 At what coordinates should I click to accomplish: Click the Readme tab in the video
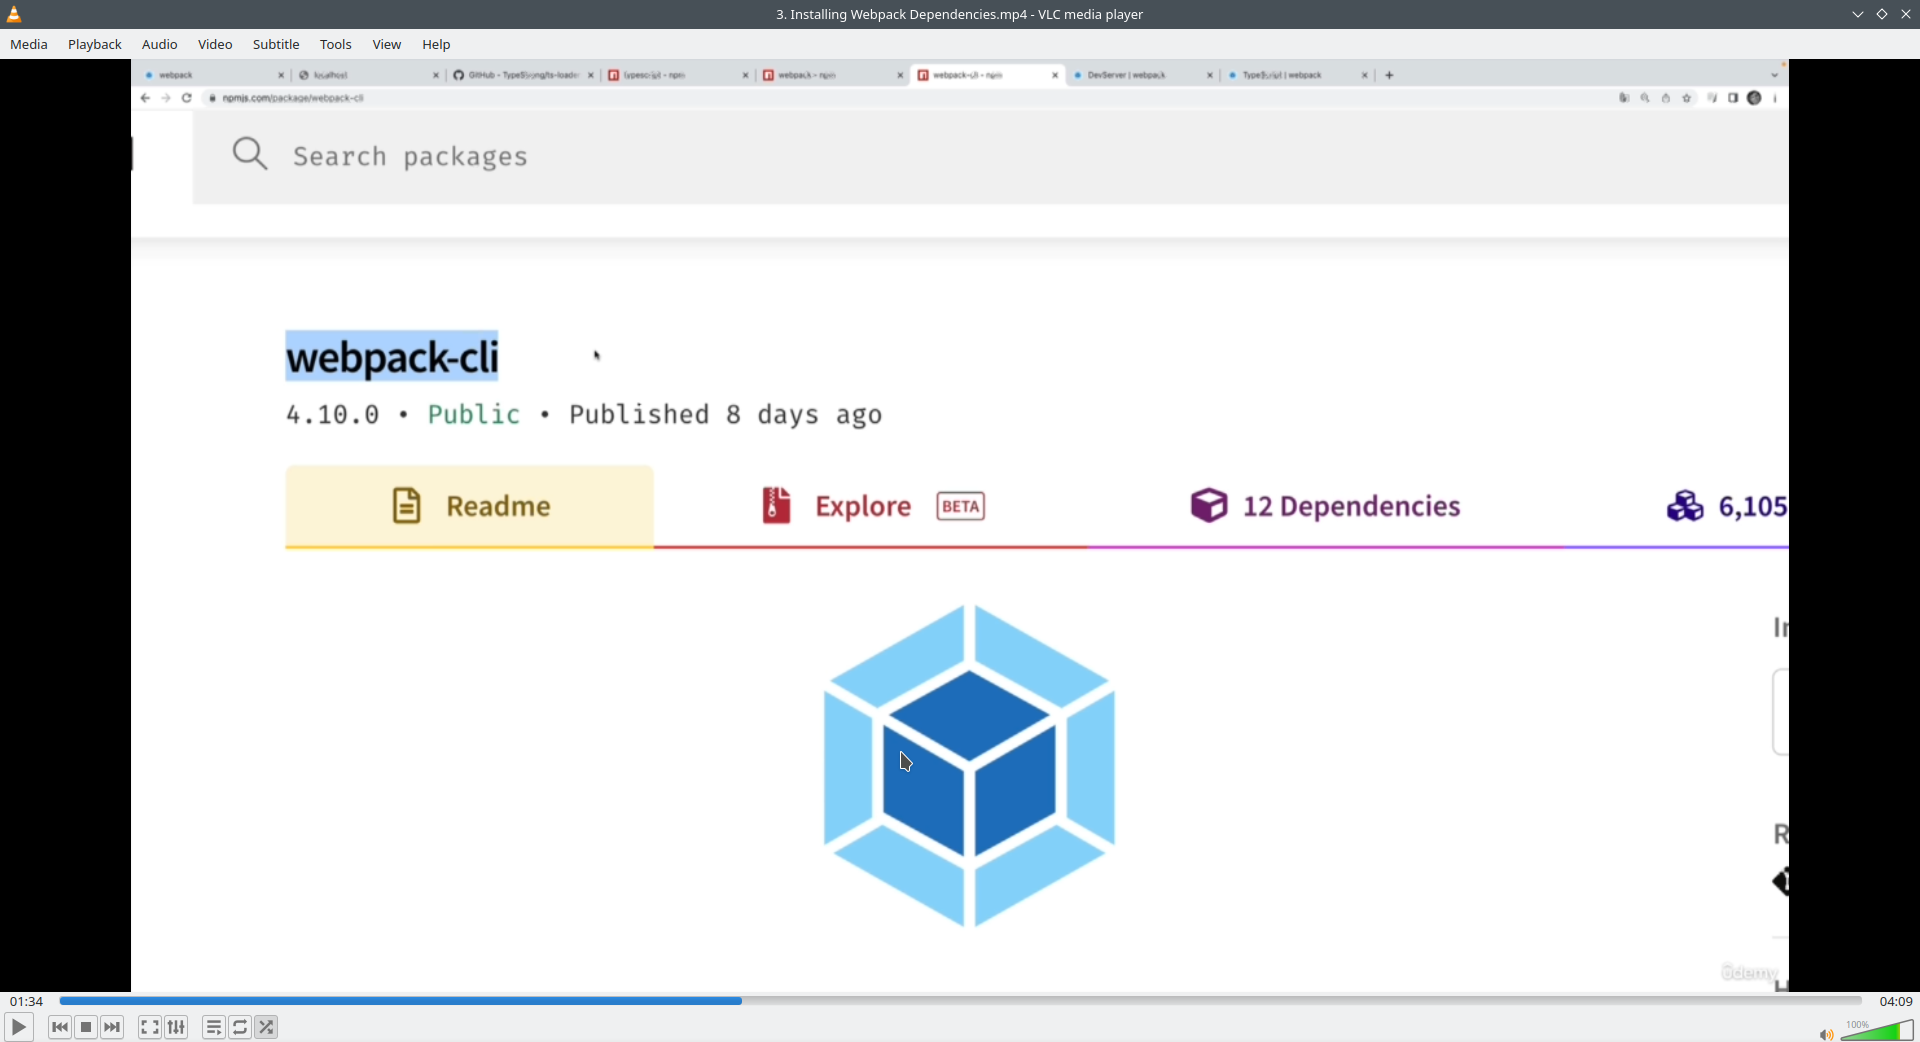470,506
